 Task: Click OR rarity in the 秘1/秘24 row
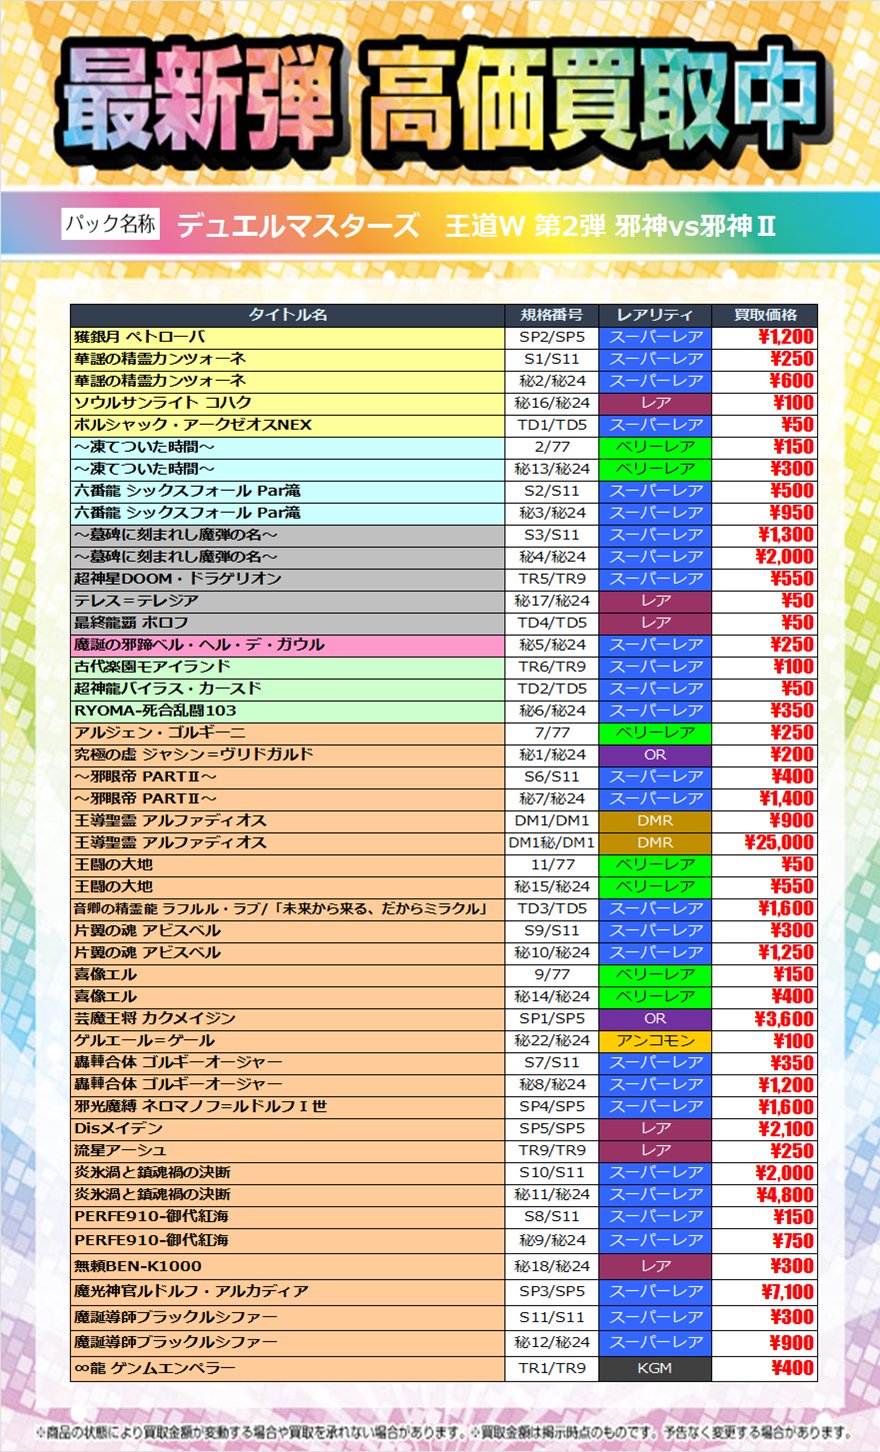click(x=655, y=755)
